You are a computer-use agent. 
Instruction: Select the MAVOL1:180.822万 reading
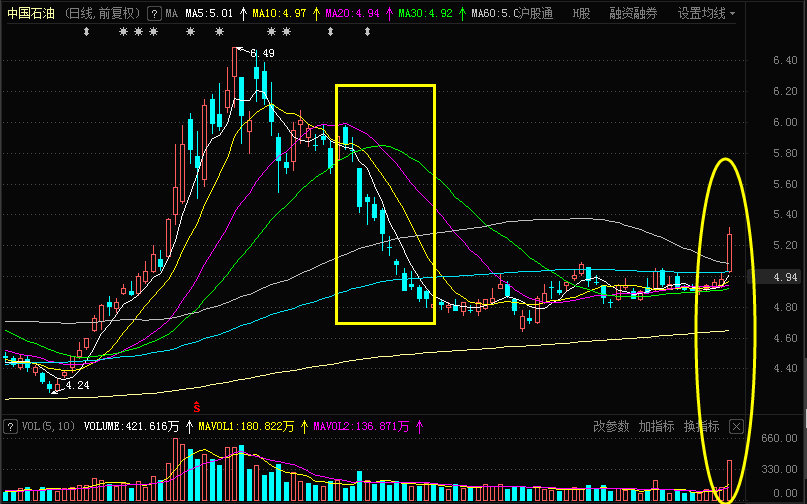tap(246, 427)
